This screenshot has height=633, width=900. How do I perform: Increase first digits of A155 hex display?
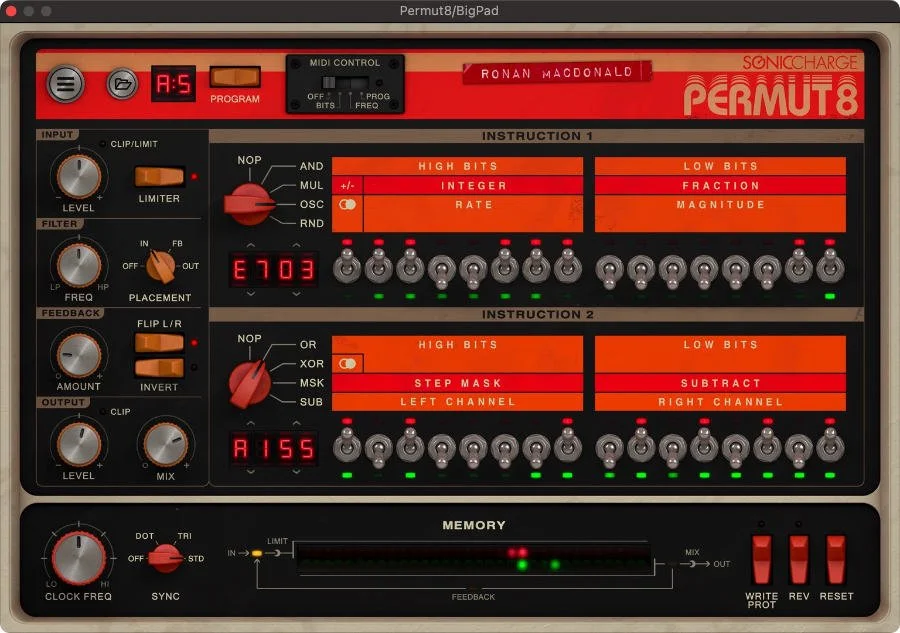(x=251, y=424)
